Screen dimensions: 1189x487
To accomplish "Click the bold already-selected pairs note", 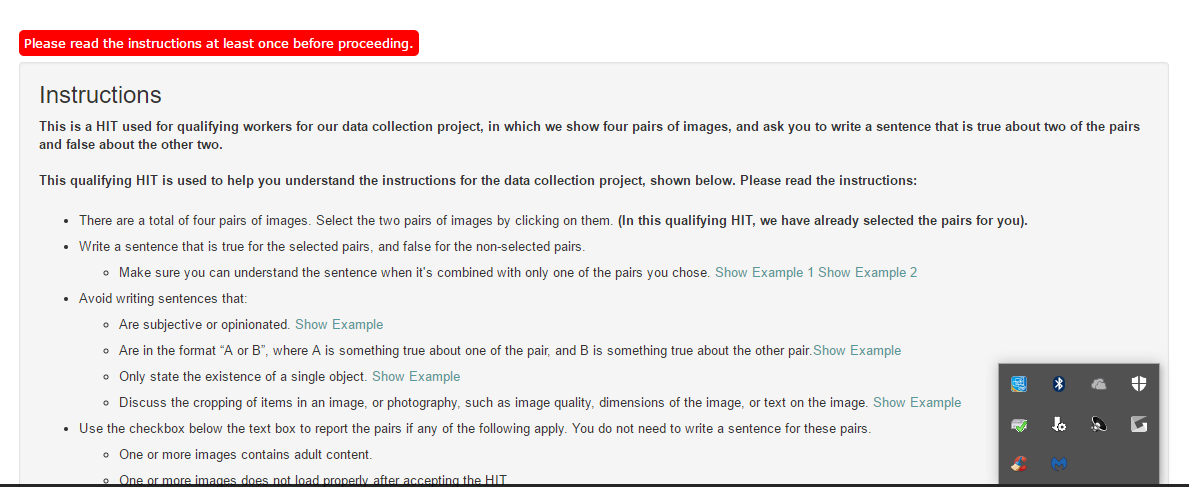I will click(x=823, y=221).
